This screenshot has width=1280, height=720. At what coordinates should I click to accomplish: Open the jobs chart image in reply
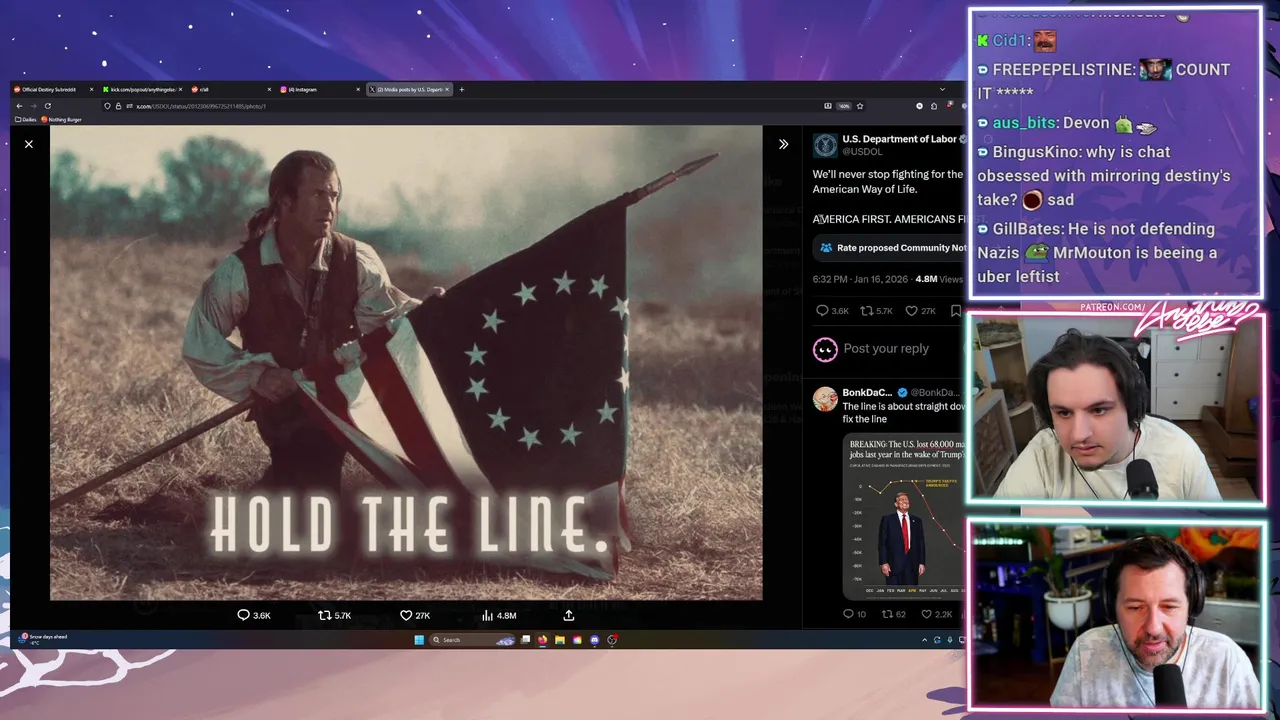[x=904, y=515]
